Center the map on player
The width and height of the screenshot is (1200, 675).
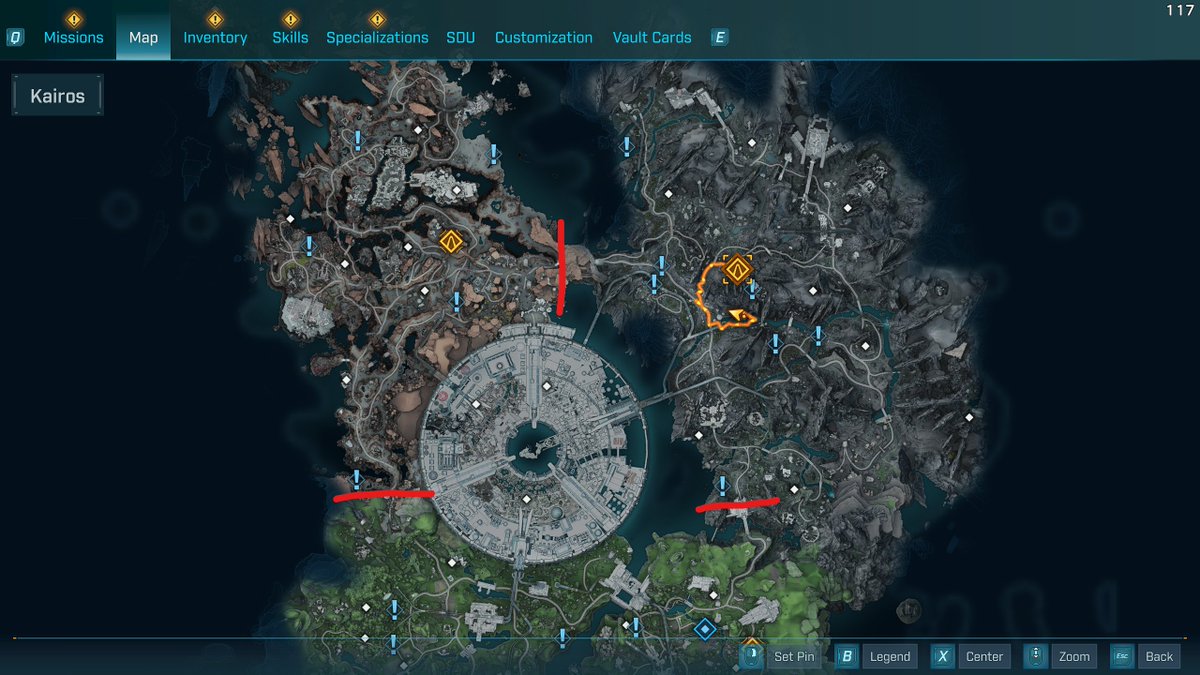coord(984,656)
